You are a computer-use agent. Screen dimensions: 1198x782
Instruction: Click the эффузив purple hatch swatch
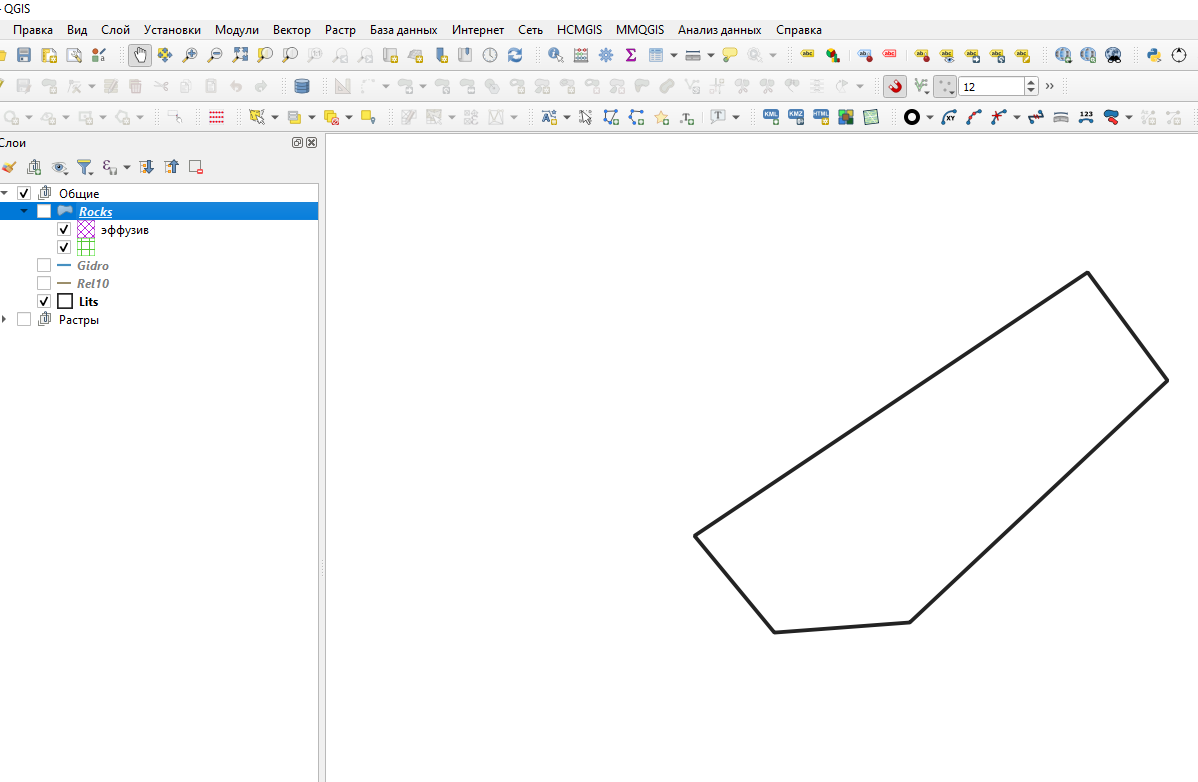pos(86,229)
